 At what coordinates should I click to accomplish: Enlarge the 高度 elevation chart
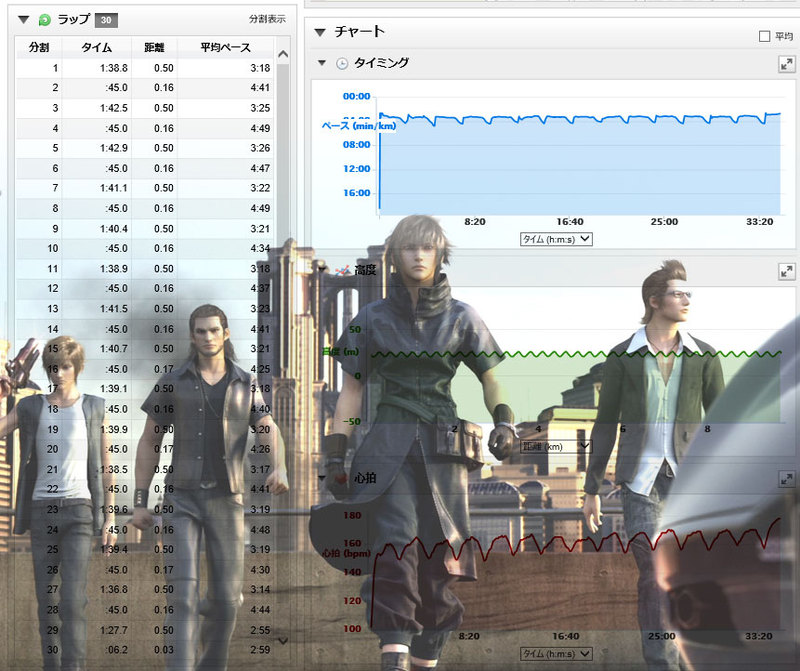(x=786, y=271)
